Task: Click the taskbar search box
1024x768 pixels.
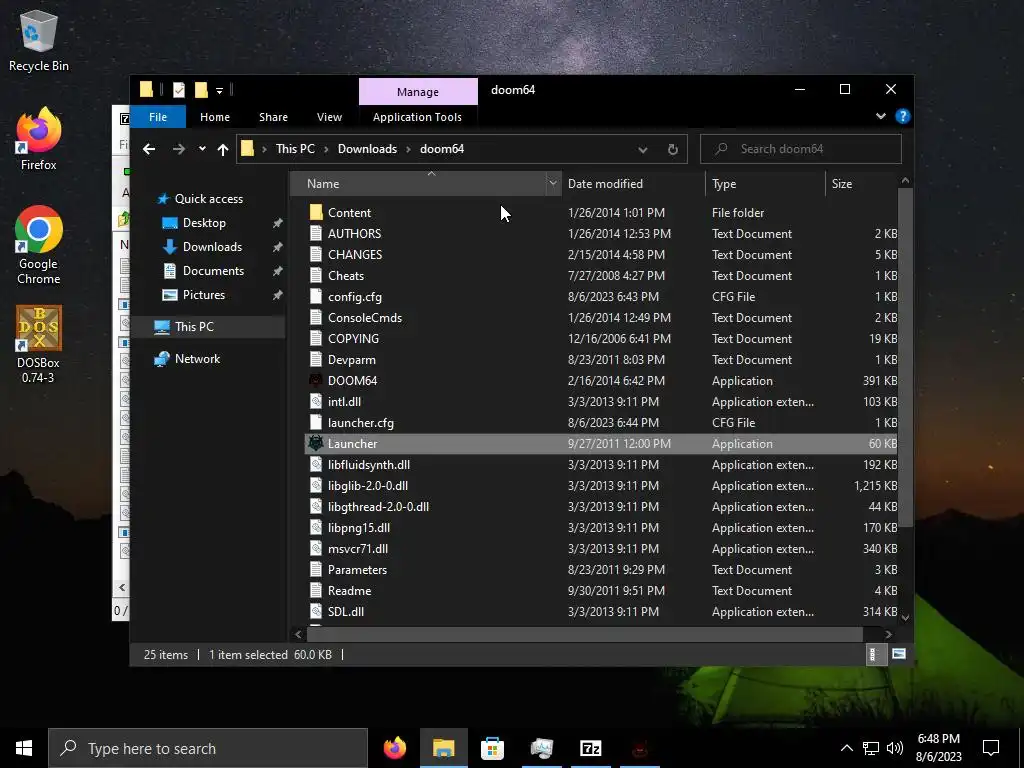Action: click(208, 748)
